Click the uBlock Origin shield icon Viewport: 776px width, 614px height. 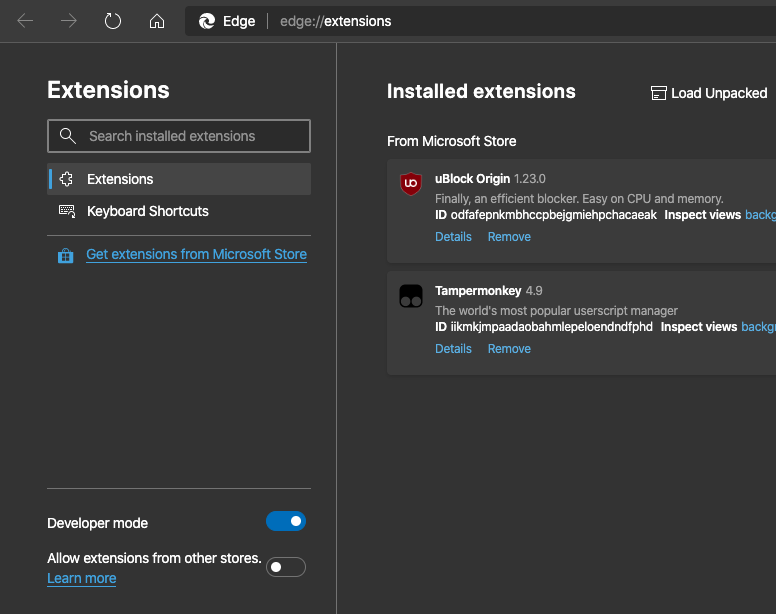411,184
